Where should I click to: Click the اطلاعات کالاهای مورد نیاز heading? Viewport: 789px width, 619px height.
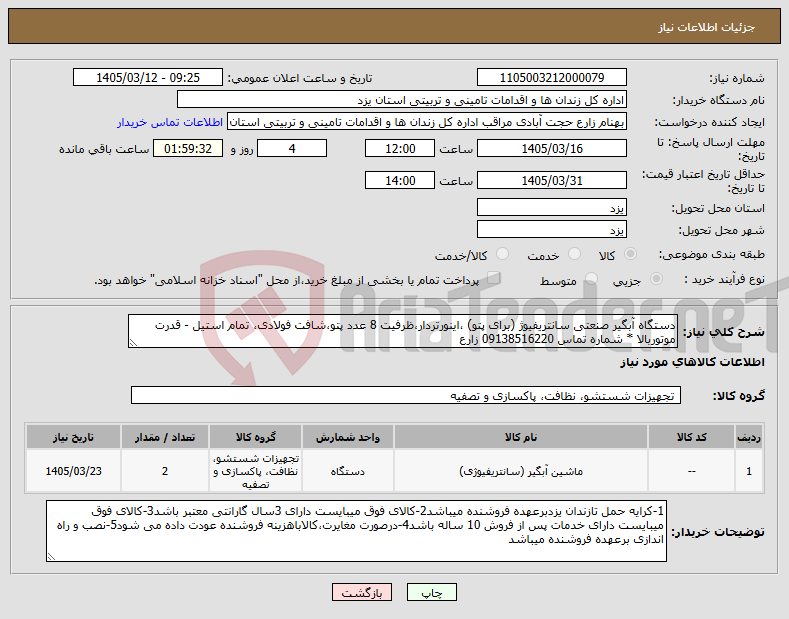pos(692,362)
